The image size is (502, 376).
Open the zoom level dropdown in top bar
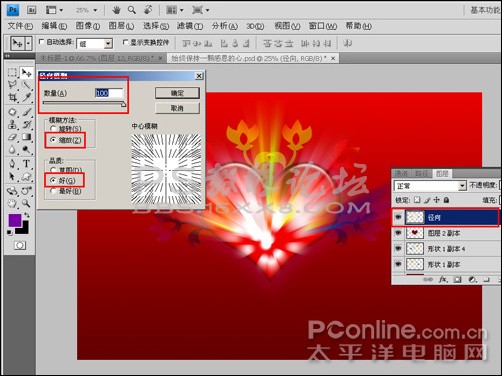point(86,10)
